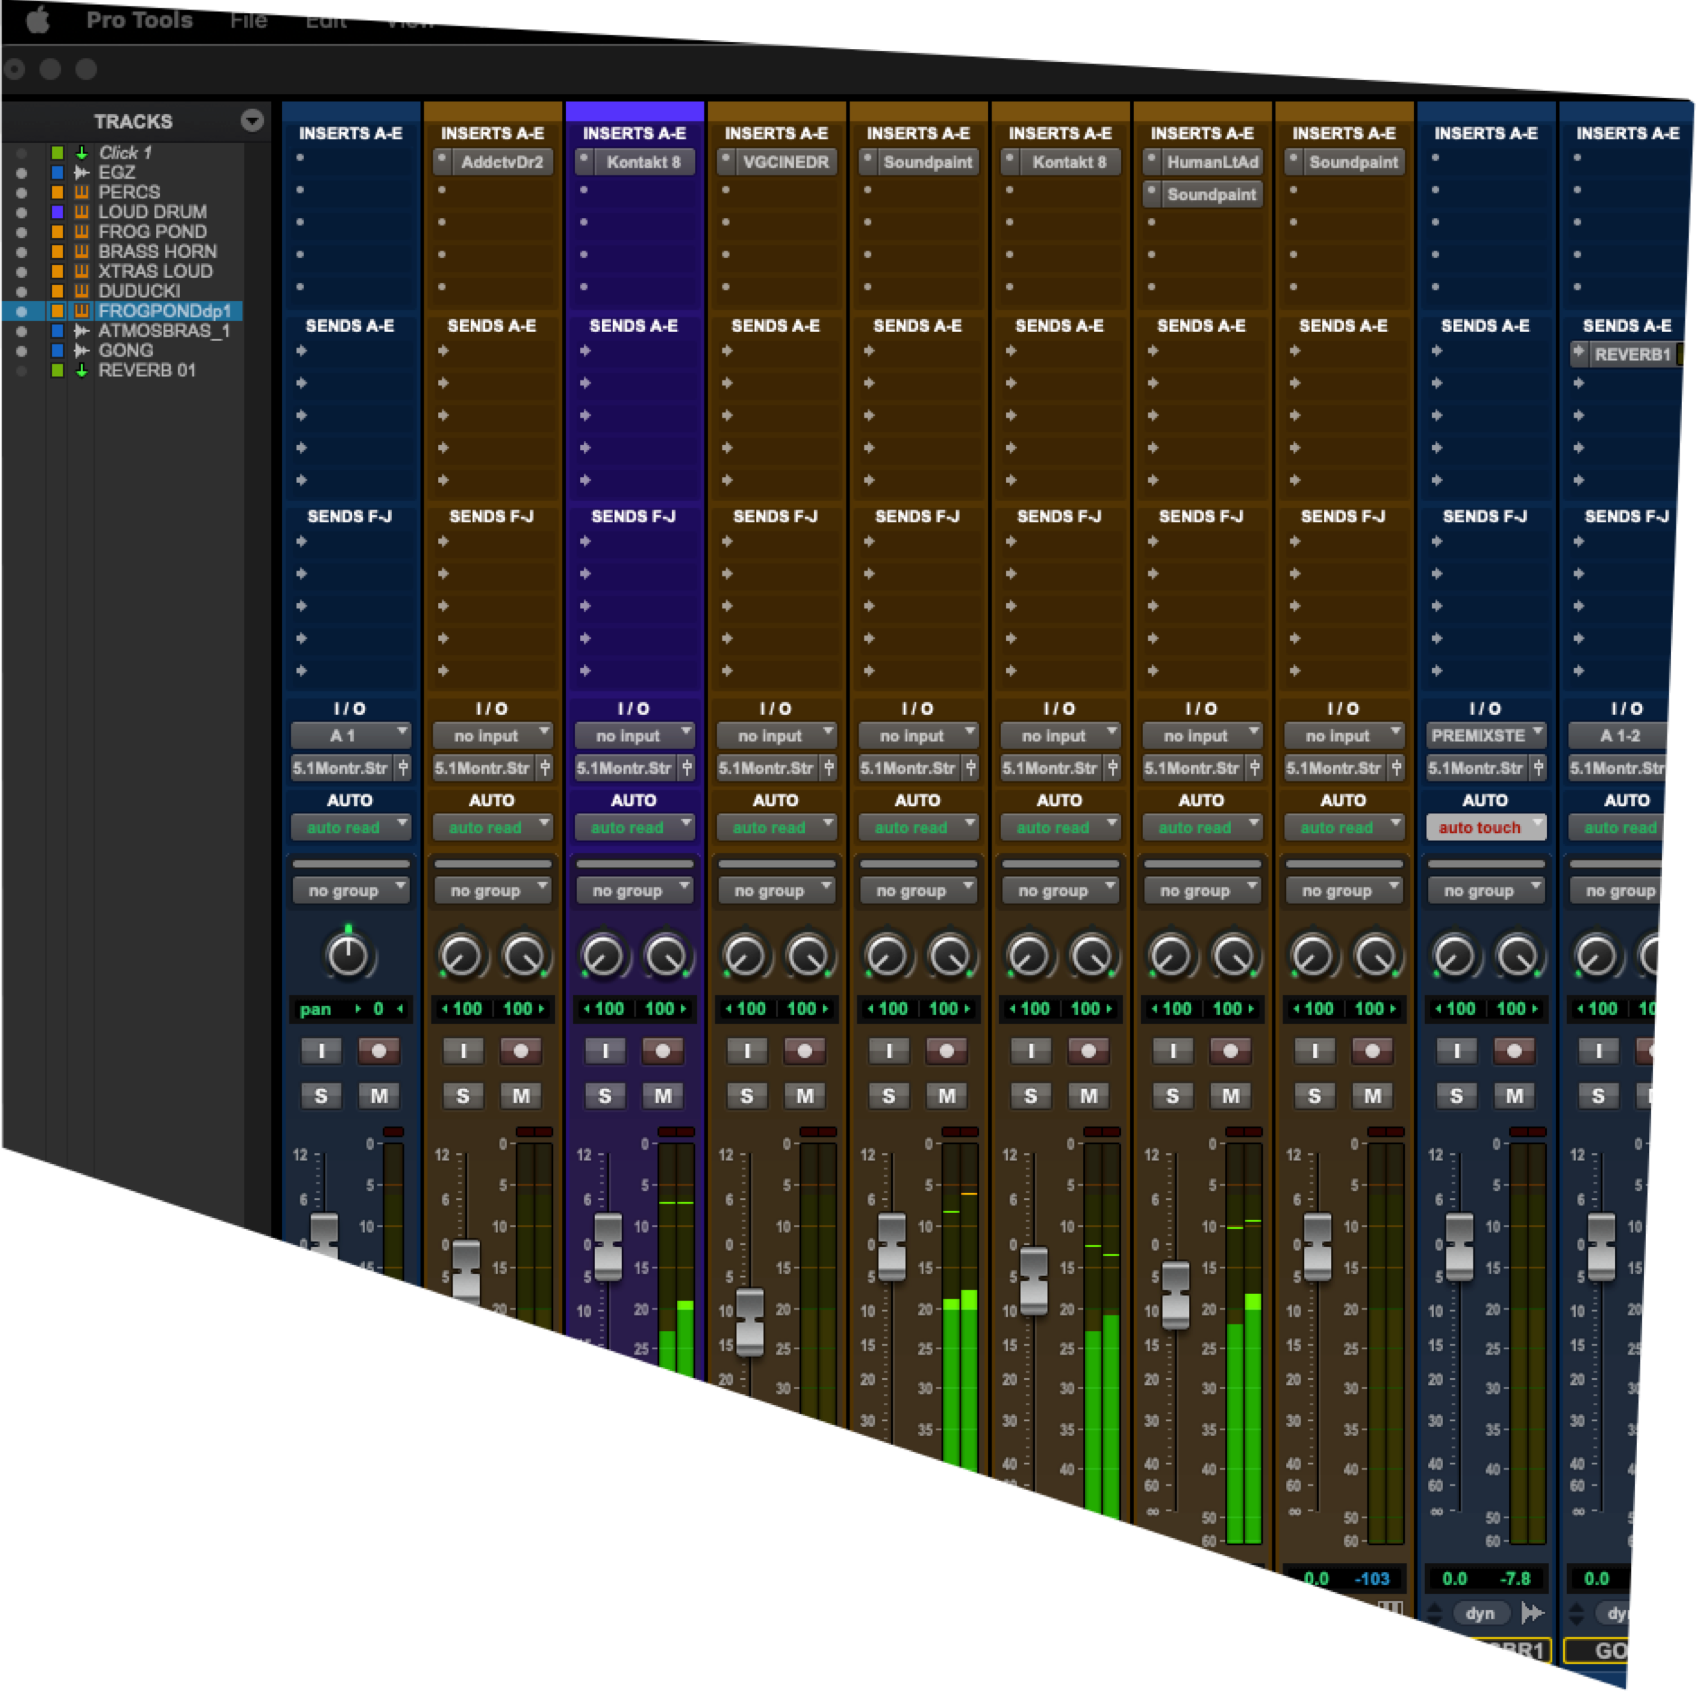Open the auto touch automation mode dropdown

[x=1485, y=828]
